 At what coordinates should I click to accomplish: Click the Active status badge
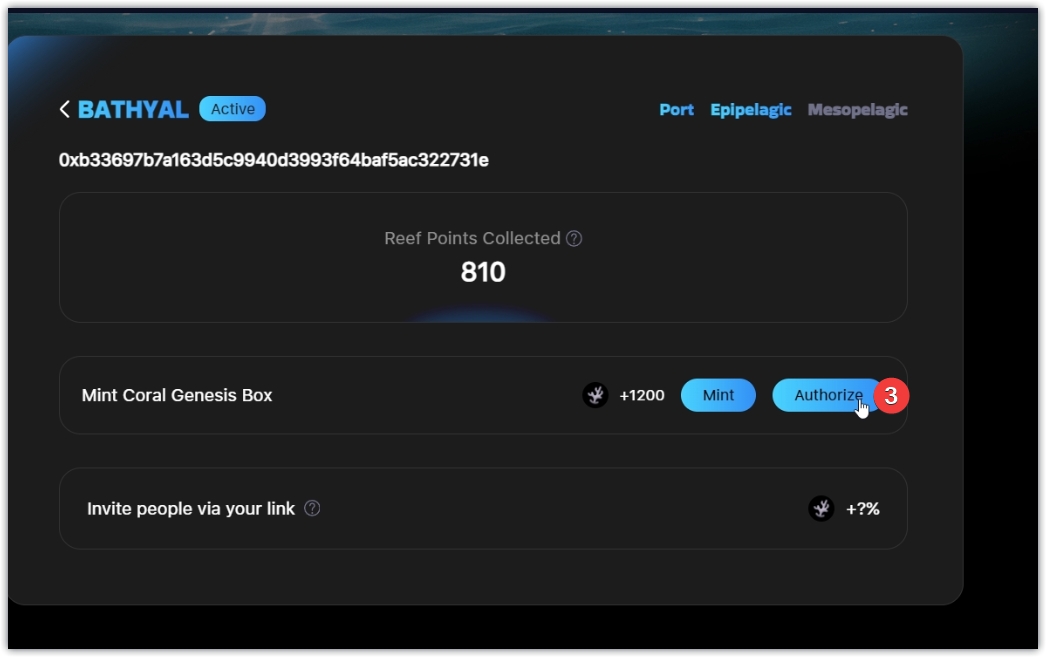point(232,109)
